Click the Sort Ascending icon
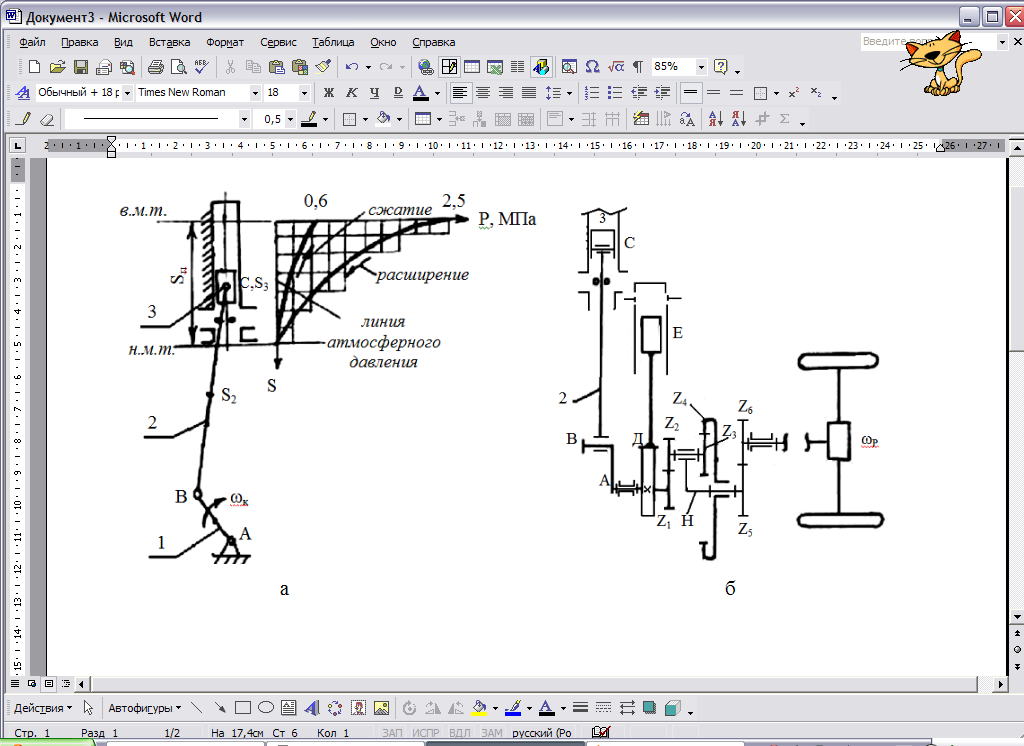The width and height of the screenshot is (1024, 746). click(715, 119)
